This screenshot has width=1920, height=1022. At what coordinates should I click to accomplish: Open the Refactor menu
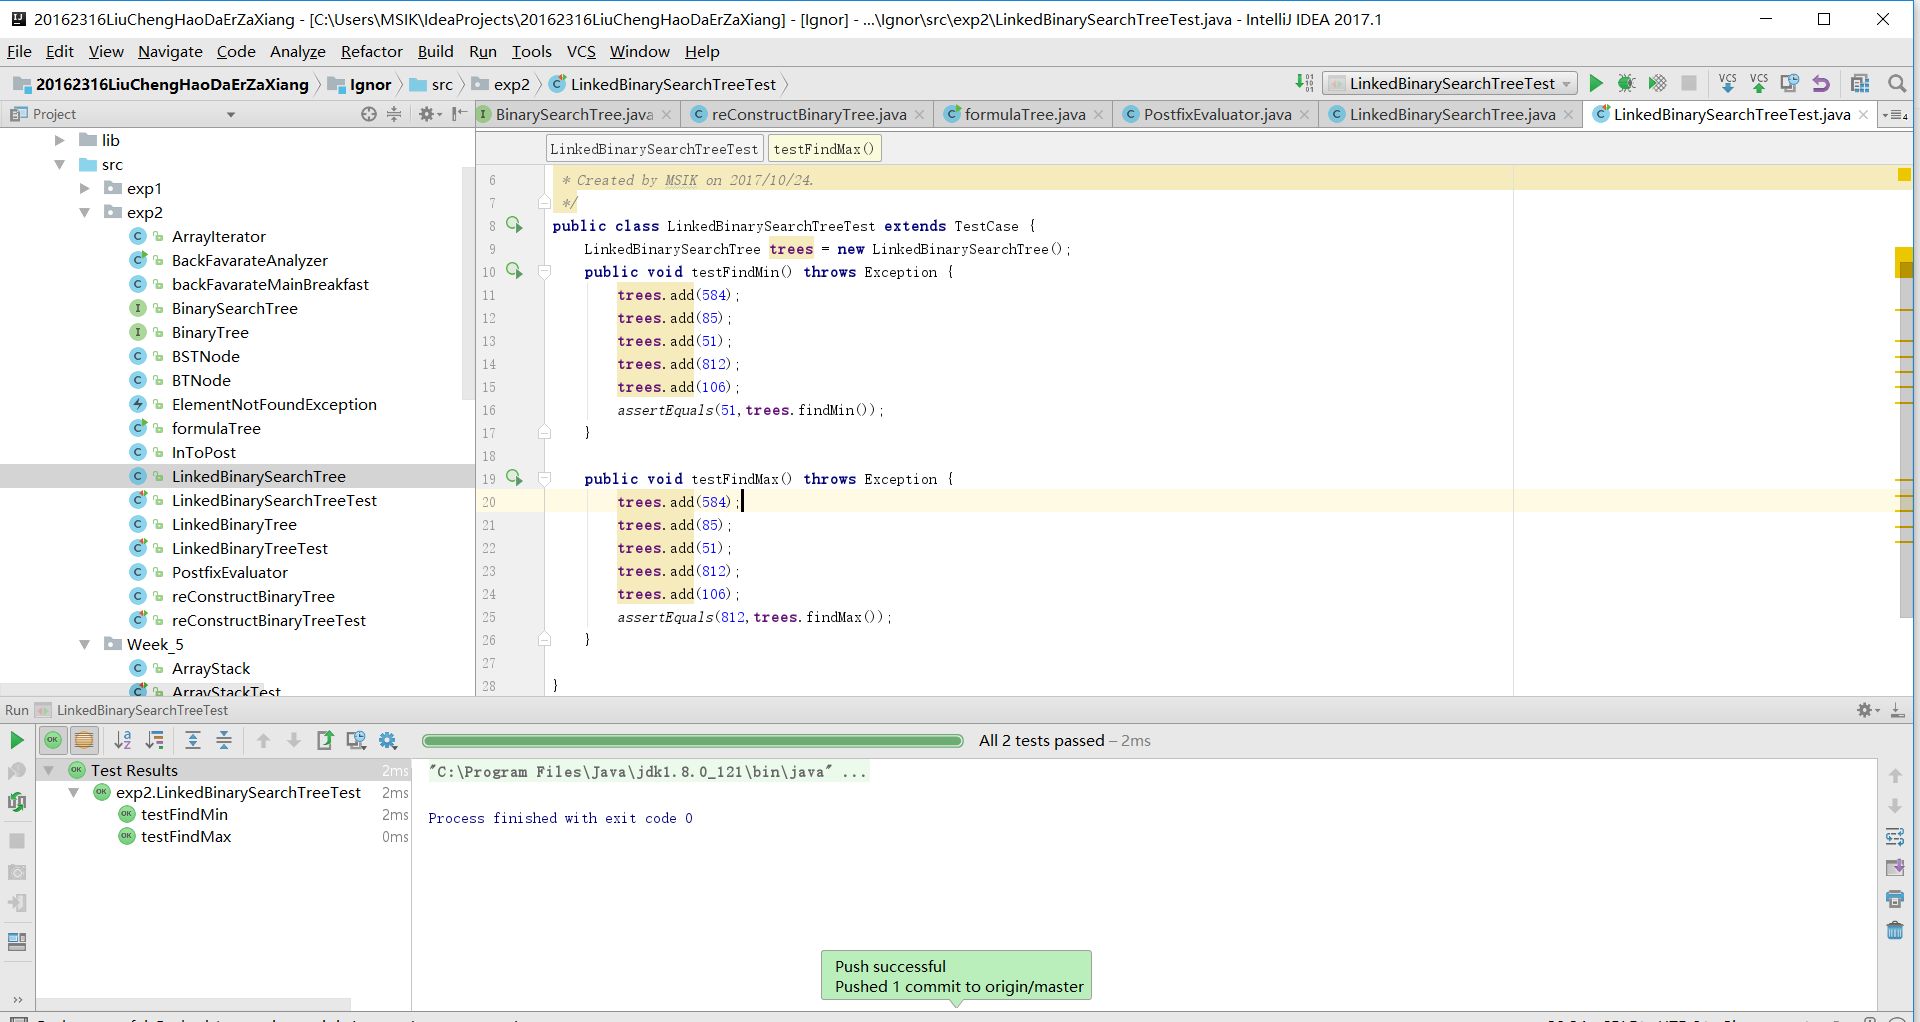(371, 51)
